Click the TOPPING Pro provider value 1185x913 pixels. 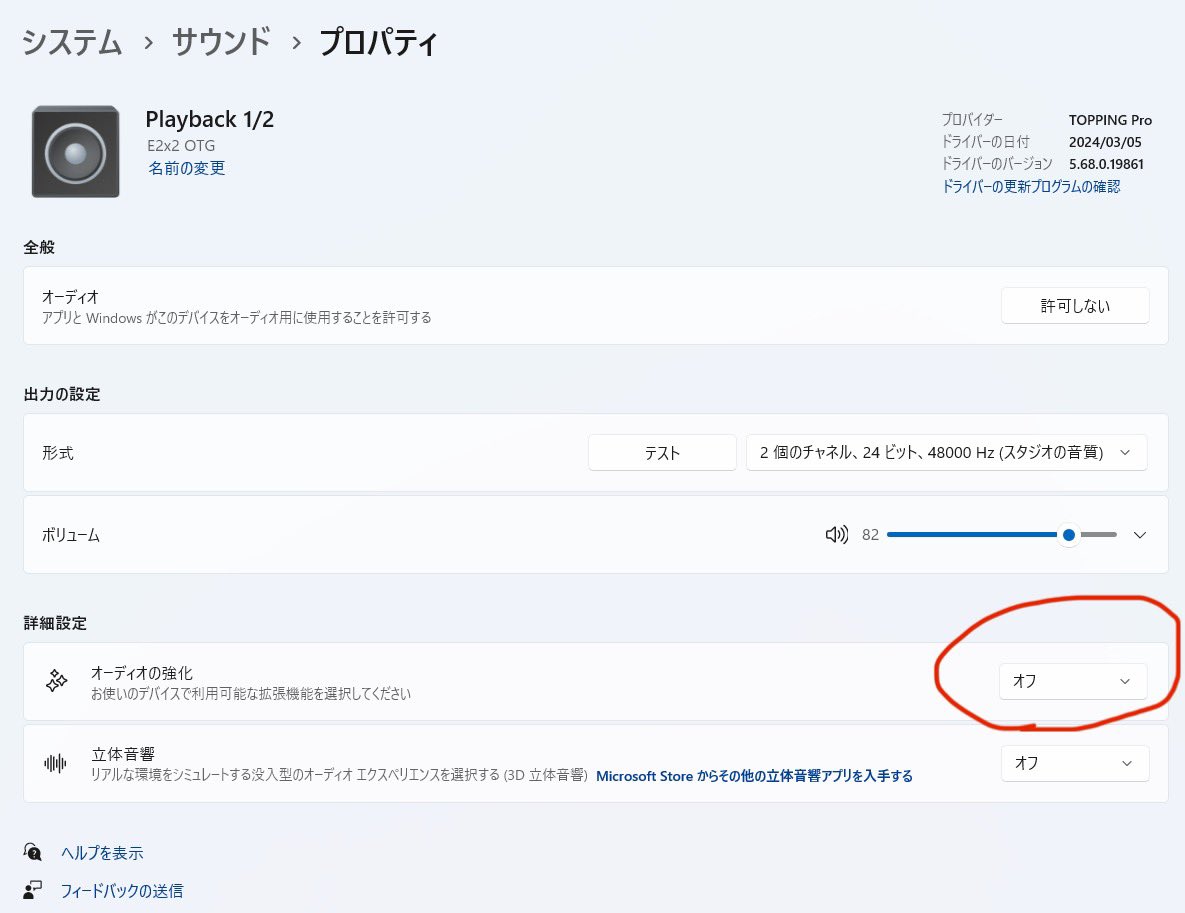pos(1110,120)
